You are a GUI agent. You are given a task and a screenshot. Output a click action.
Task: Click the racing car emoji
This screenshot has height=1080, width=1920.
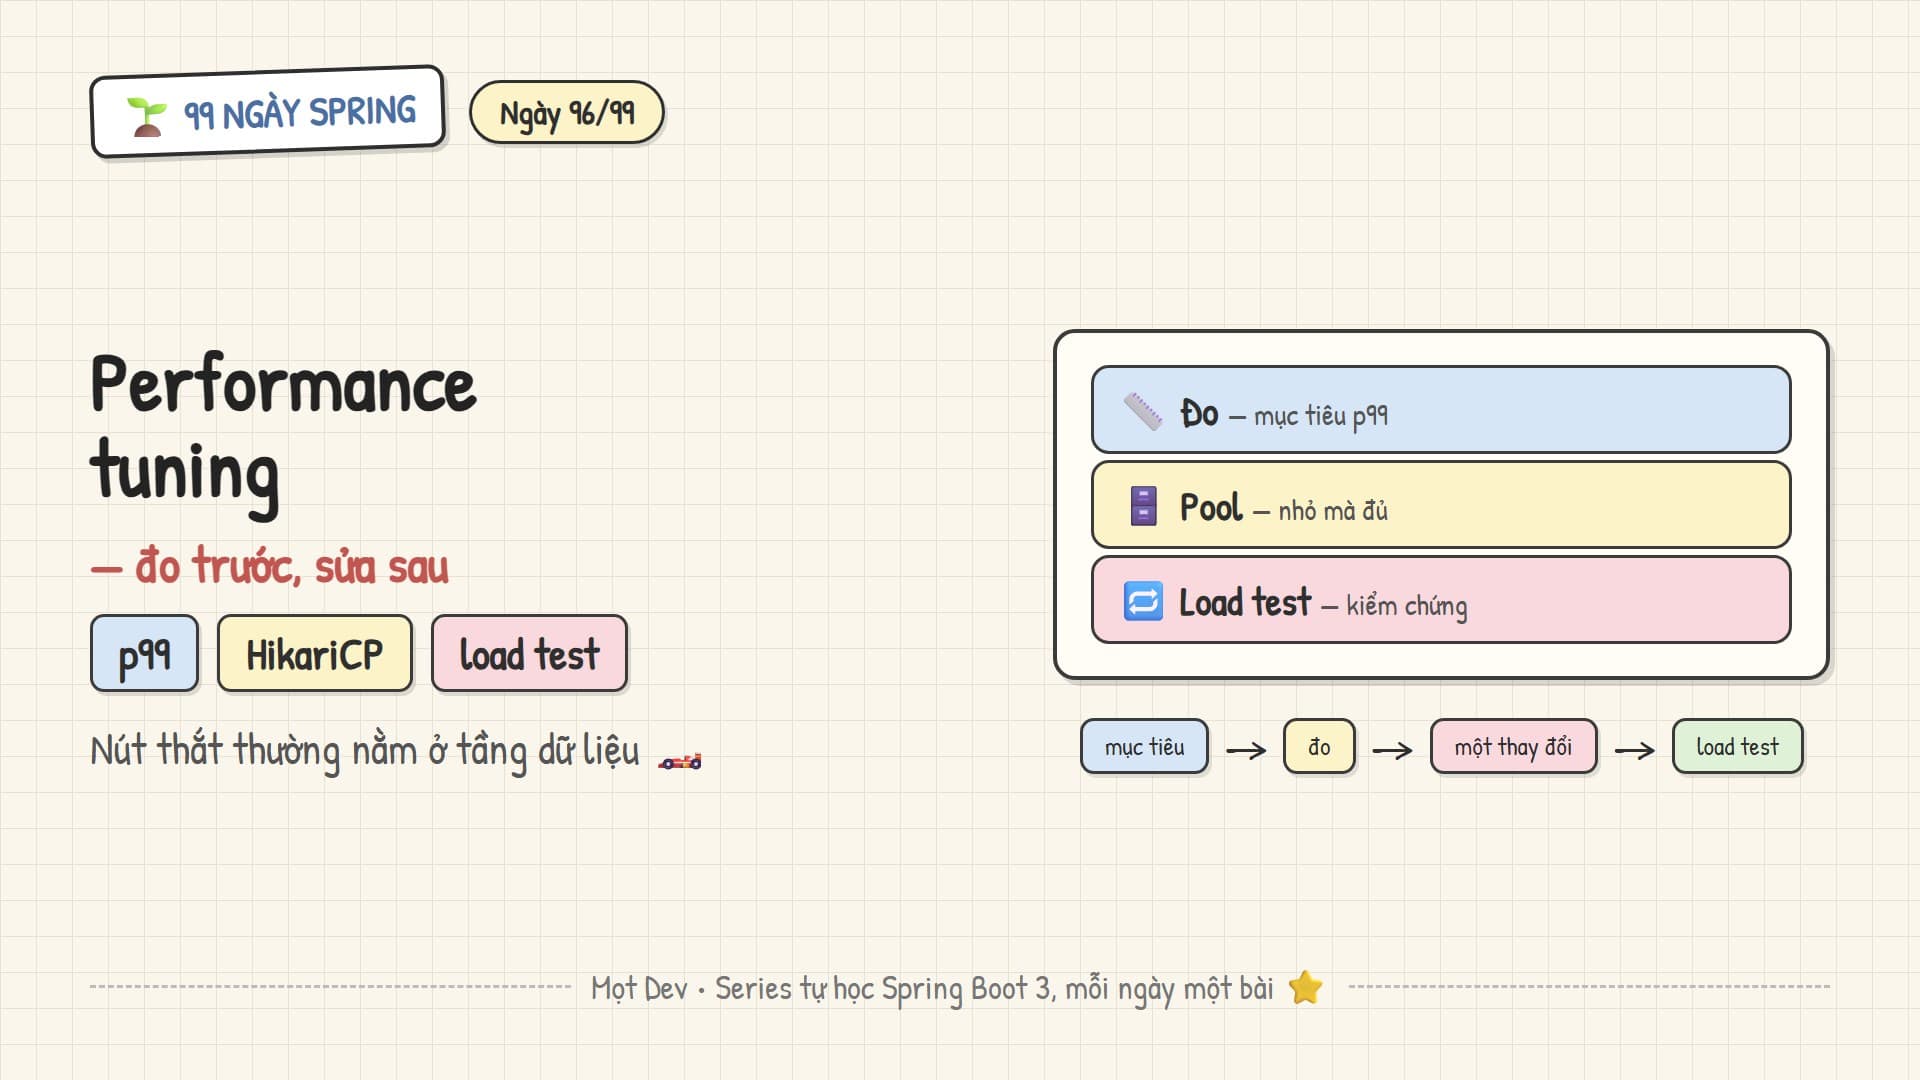tap(680, 761)
